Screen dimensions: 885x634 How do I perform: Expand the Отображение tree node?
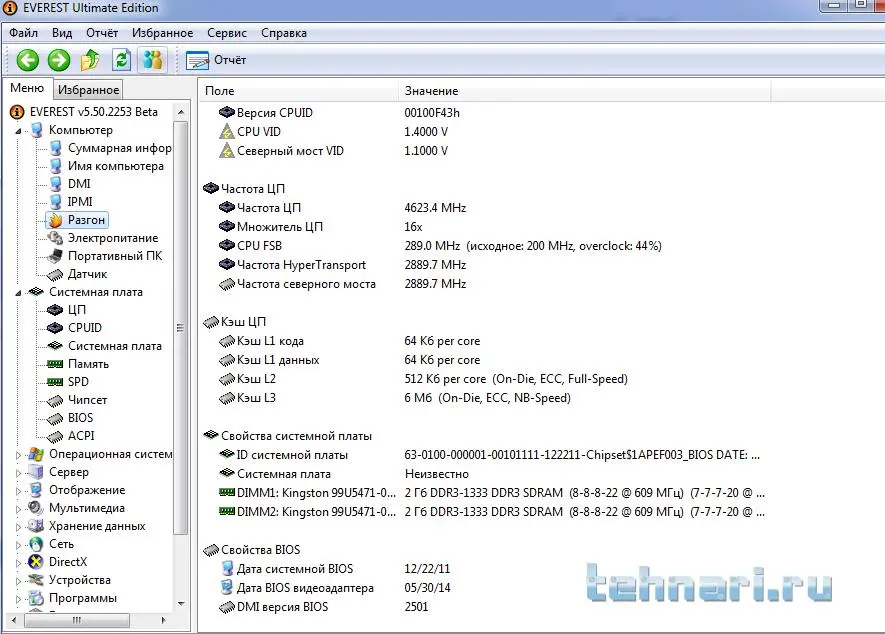coord(18,491)
